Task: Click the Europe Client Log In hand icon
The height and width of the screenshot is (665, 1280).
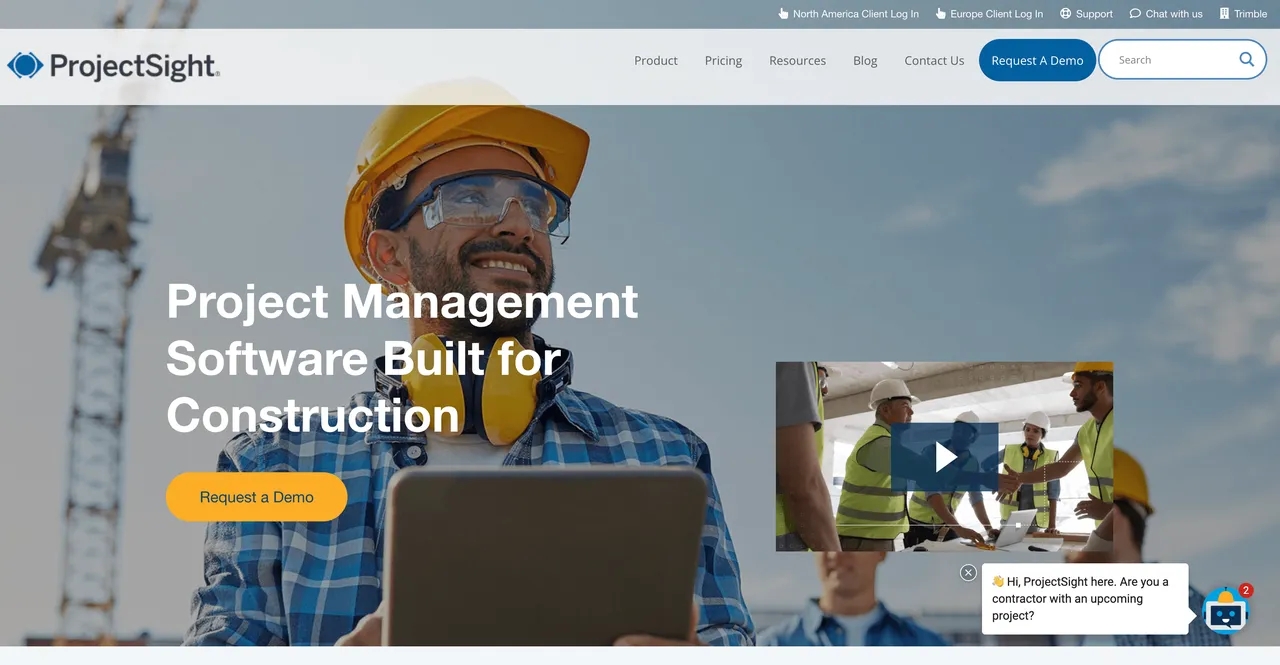Action: (941, 14)
